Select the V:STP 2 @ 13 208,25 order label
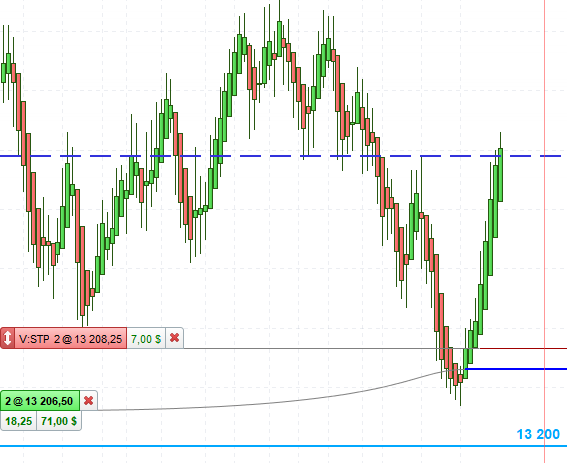The width and height of the screenshot is (567, 463). click(x=71, y=339)
